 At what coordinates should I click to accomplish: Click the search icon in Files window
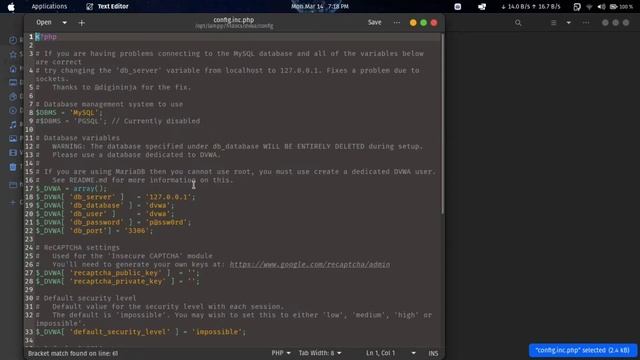tap(518, 23)
